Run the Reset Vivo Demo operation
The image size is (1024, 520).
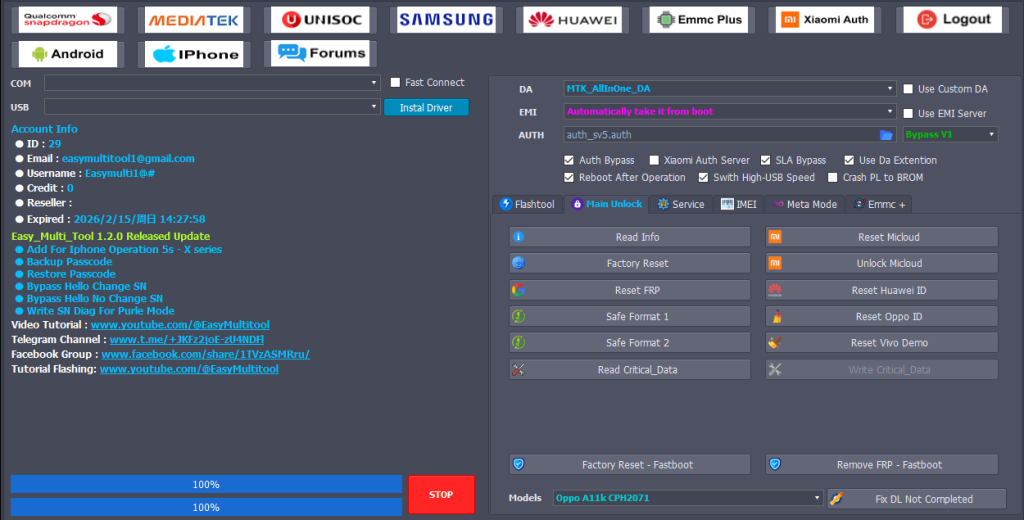click(882, 342)
